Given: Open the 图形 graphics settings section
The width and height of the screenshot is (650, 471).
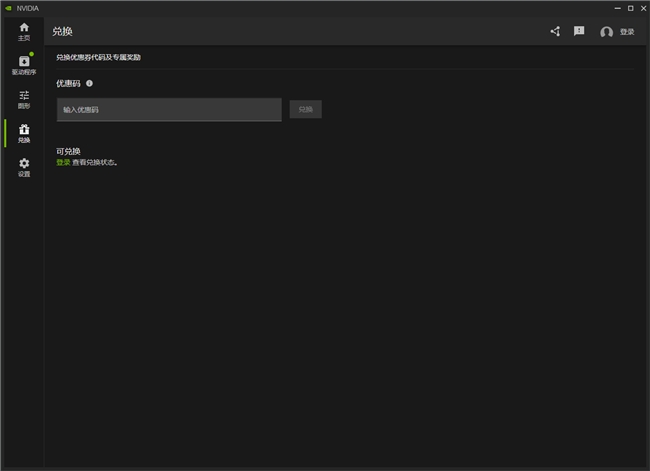Looking at the screenshot, I should pos(24,100).
